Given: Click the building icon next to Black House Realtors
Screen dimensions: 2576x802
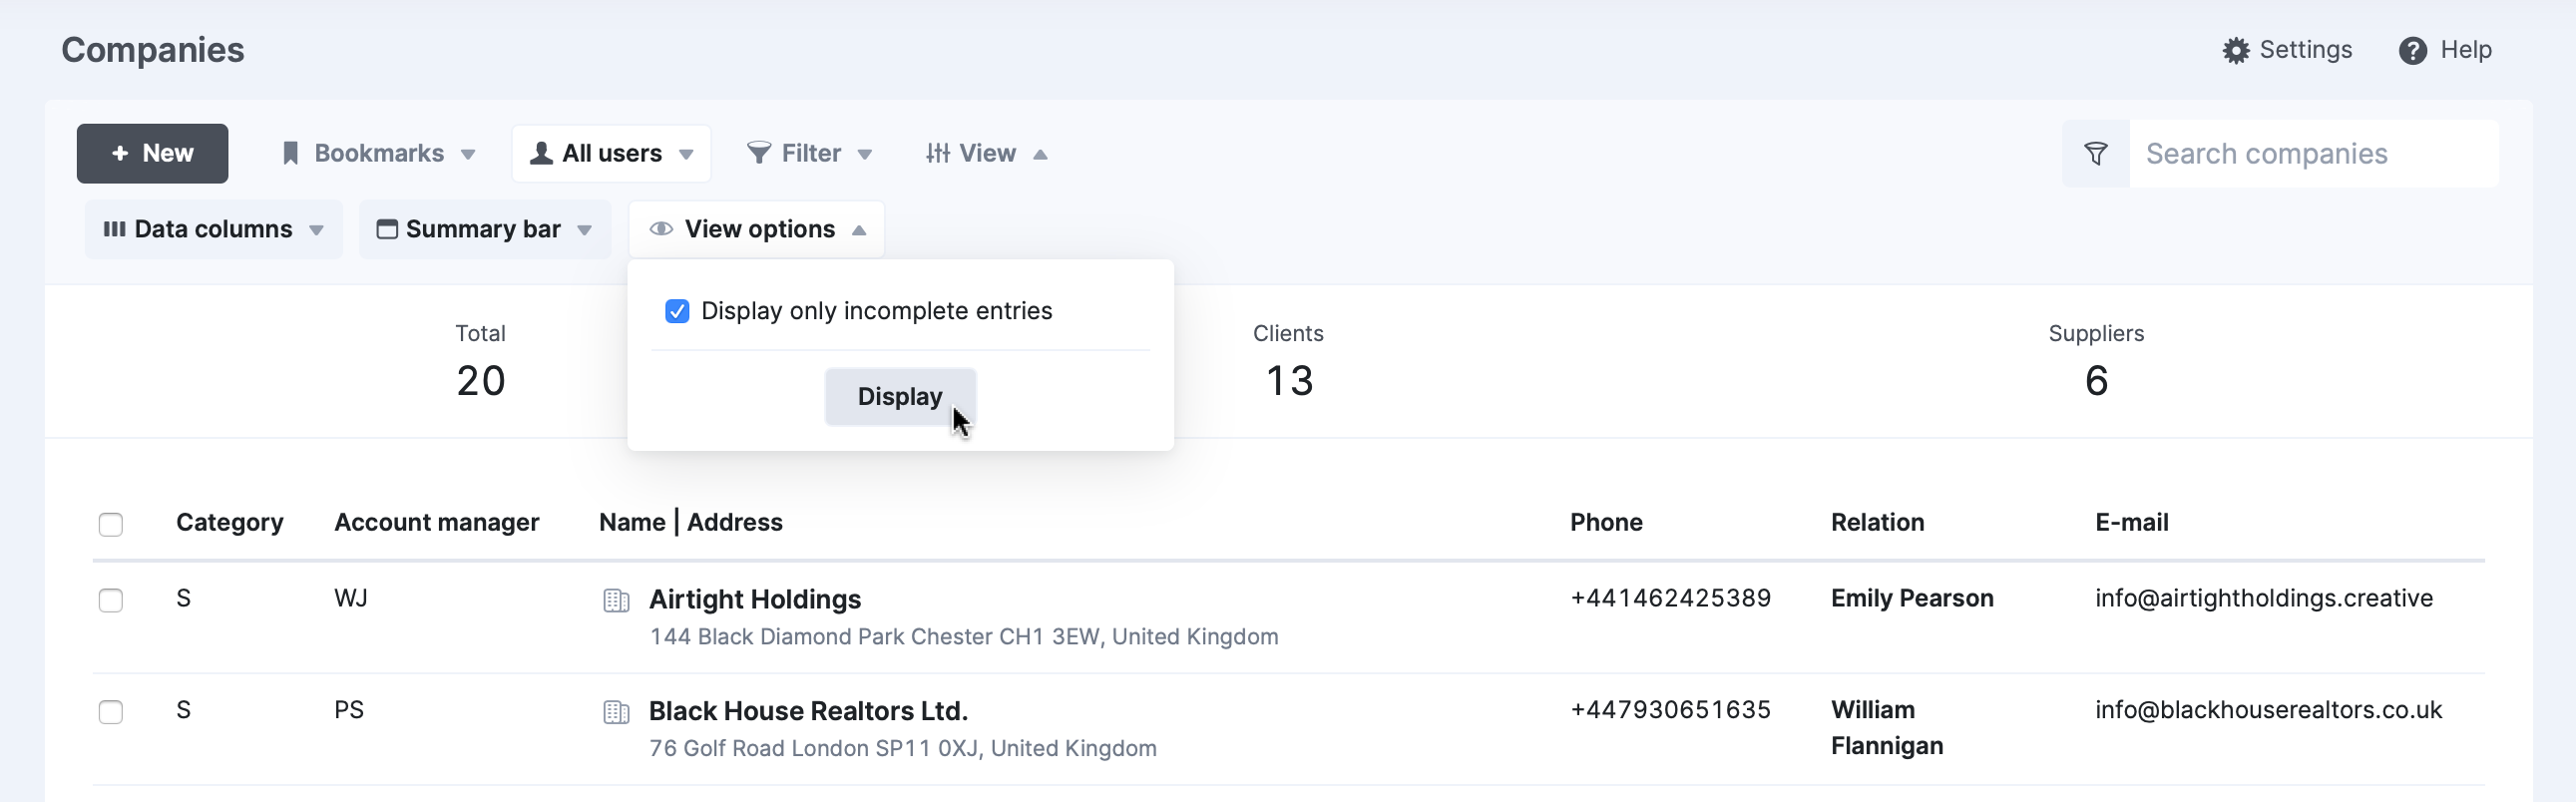Looking at the screenshot, I should click(616, 712).
